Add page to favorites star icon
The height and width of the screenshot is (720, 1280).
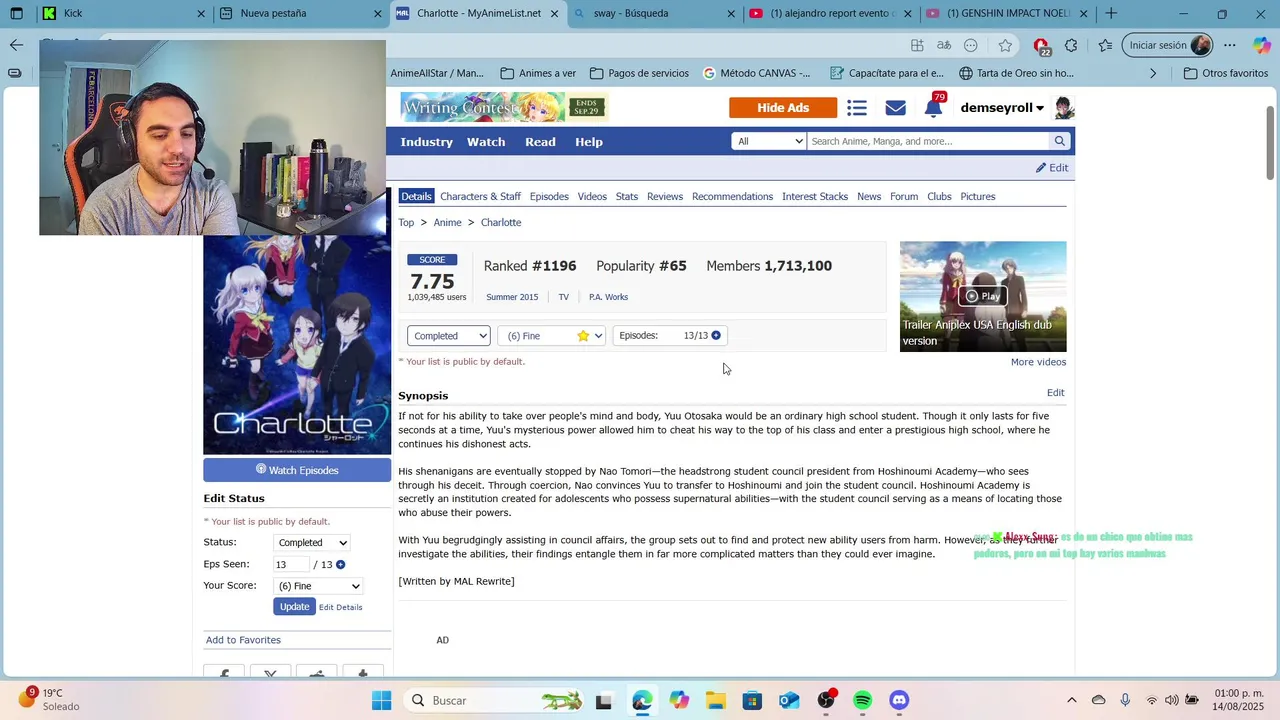(x=1005, y=45)
